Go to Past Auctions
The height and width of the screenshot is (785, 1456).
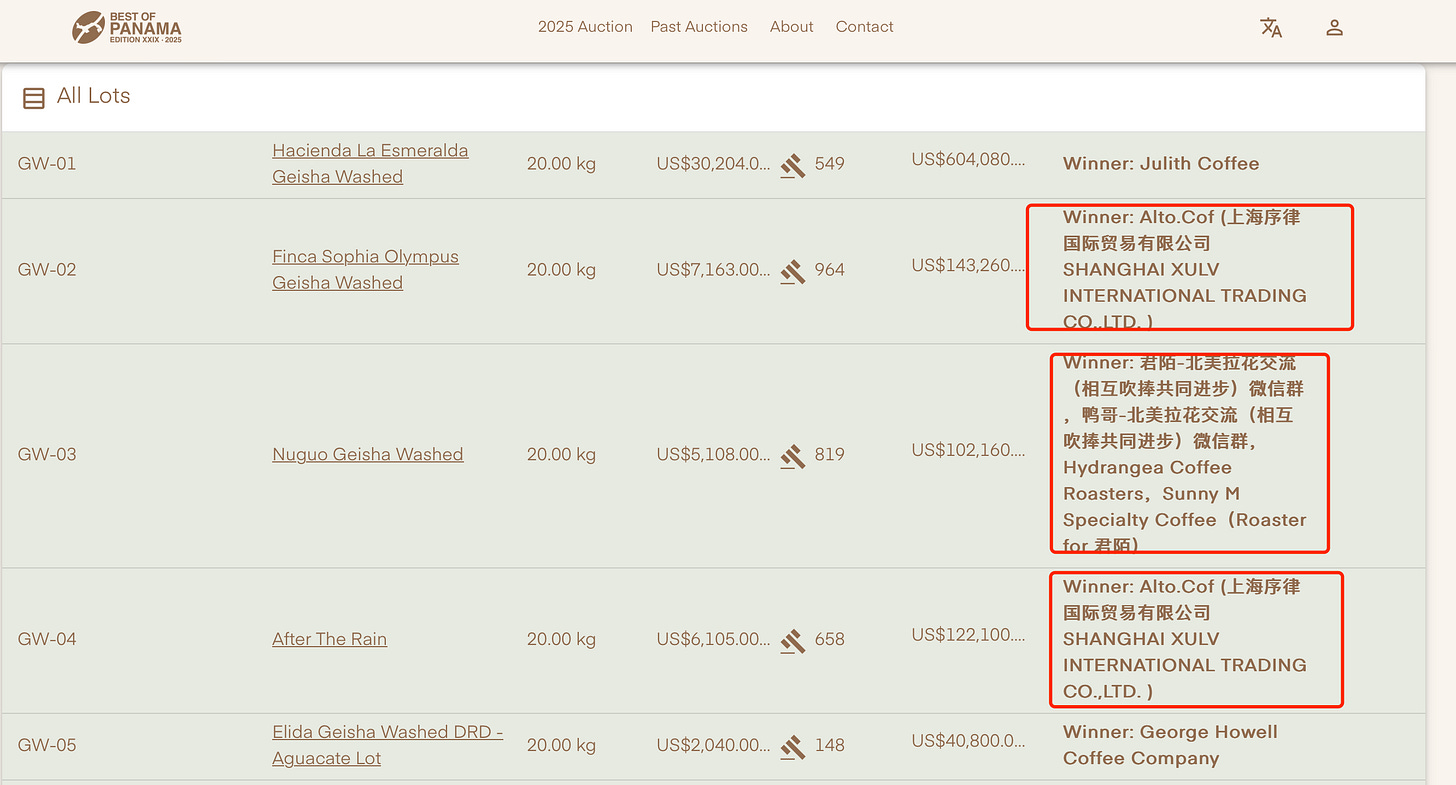699,27
